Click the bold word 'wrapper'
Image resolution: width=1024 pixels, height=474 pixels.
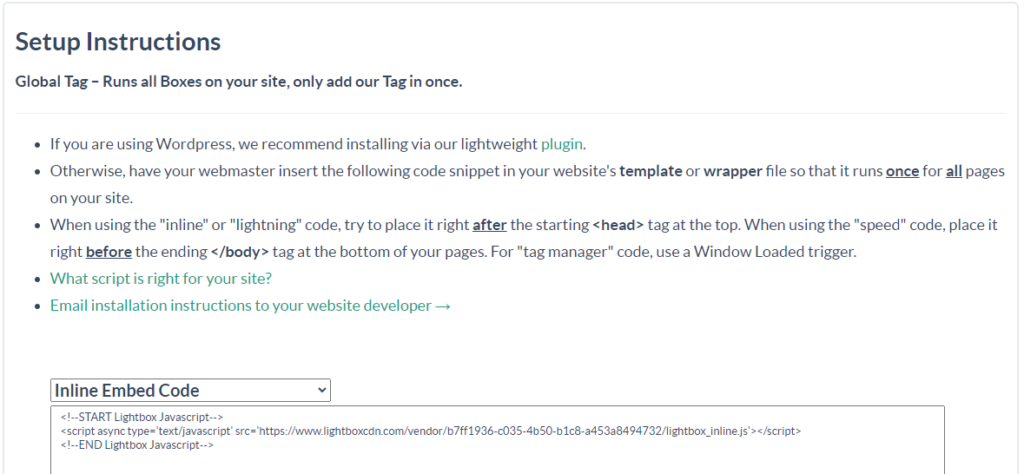click(733, 171)
